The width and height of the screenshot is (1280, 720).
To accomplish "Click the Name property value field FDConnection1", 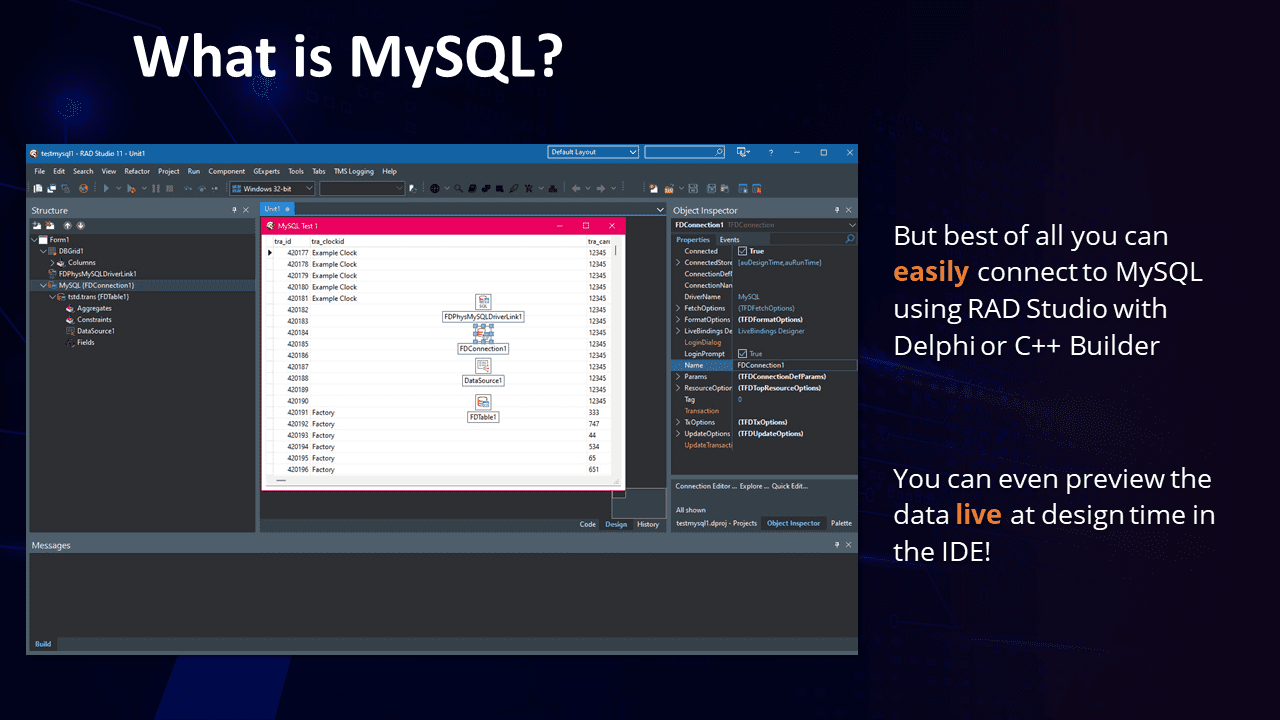I will click(796, 365).
